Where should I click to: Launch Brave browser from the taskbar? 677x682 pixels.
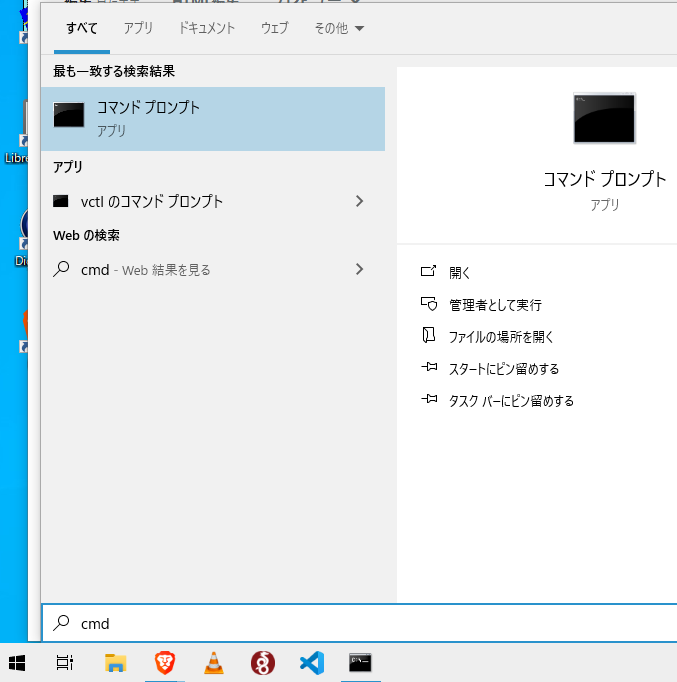point(165,663)
